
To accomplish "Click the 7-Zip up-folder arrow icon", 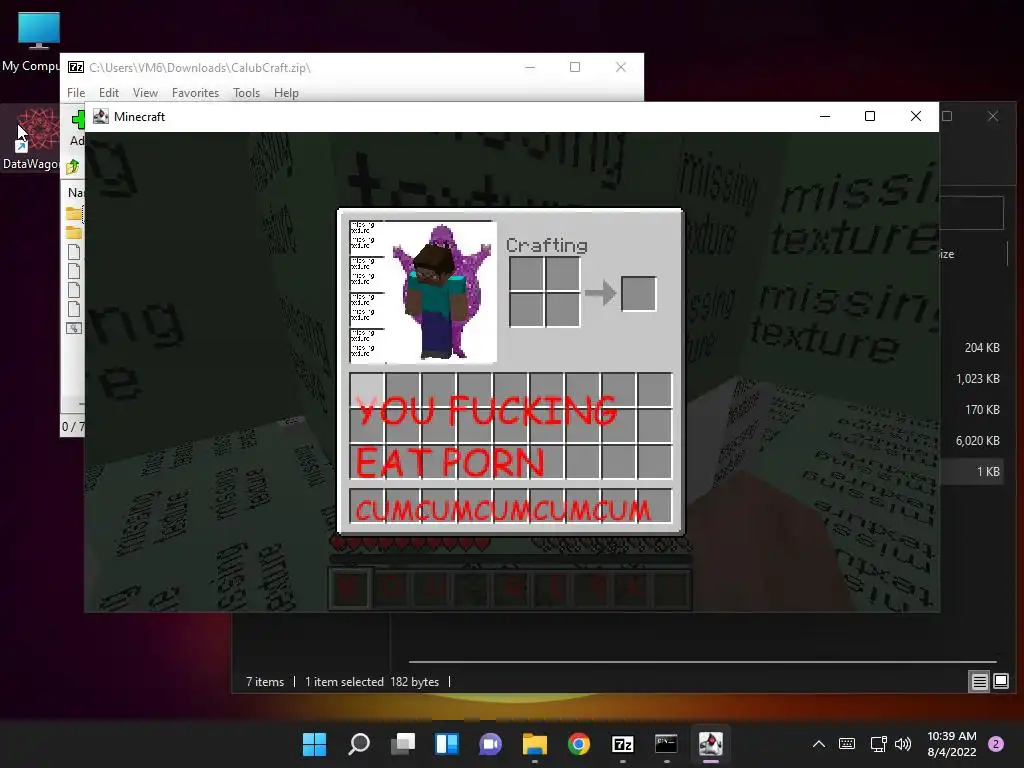I will (72, 167).
